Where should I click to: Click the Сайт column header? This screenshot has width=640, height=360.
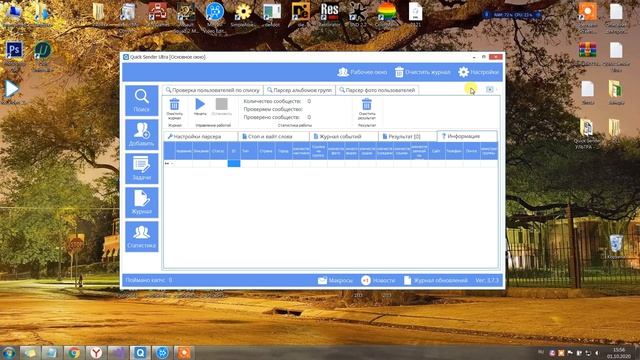436,151
